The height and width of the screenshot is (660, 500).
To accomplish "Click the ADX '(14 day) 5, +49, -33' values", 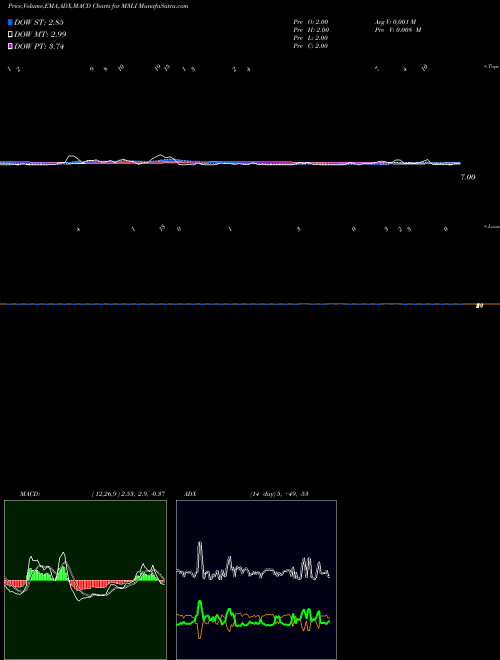I will 279,494.
